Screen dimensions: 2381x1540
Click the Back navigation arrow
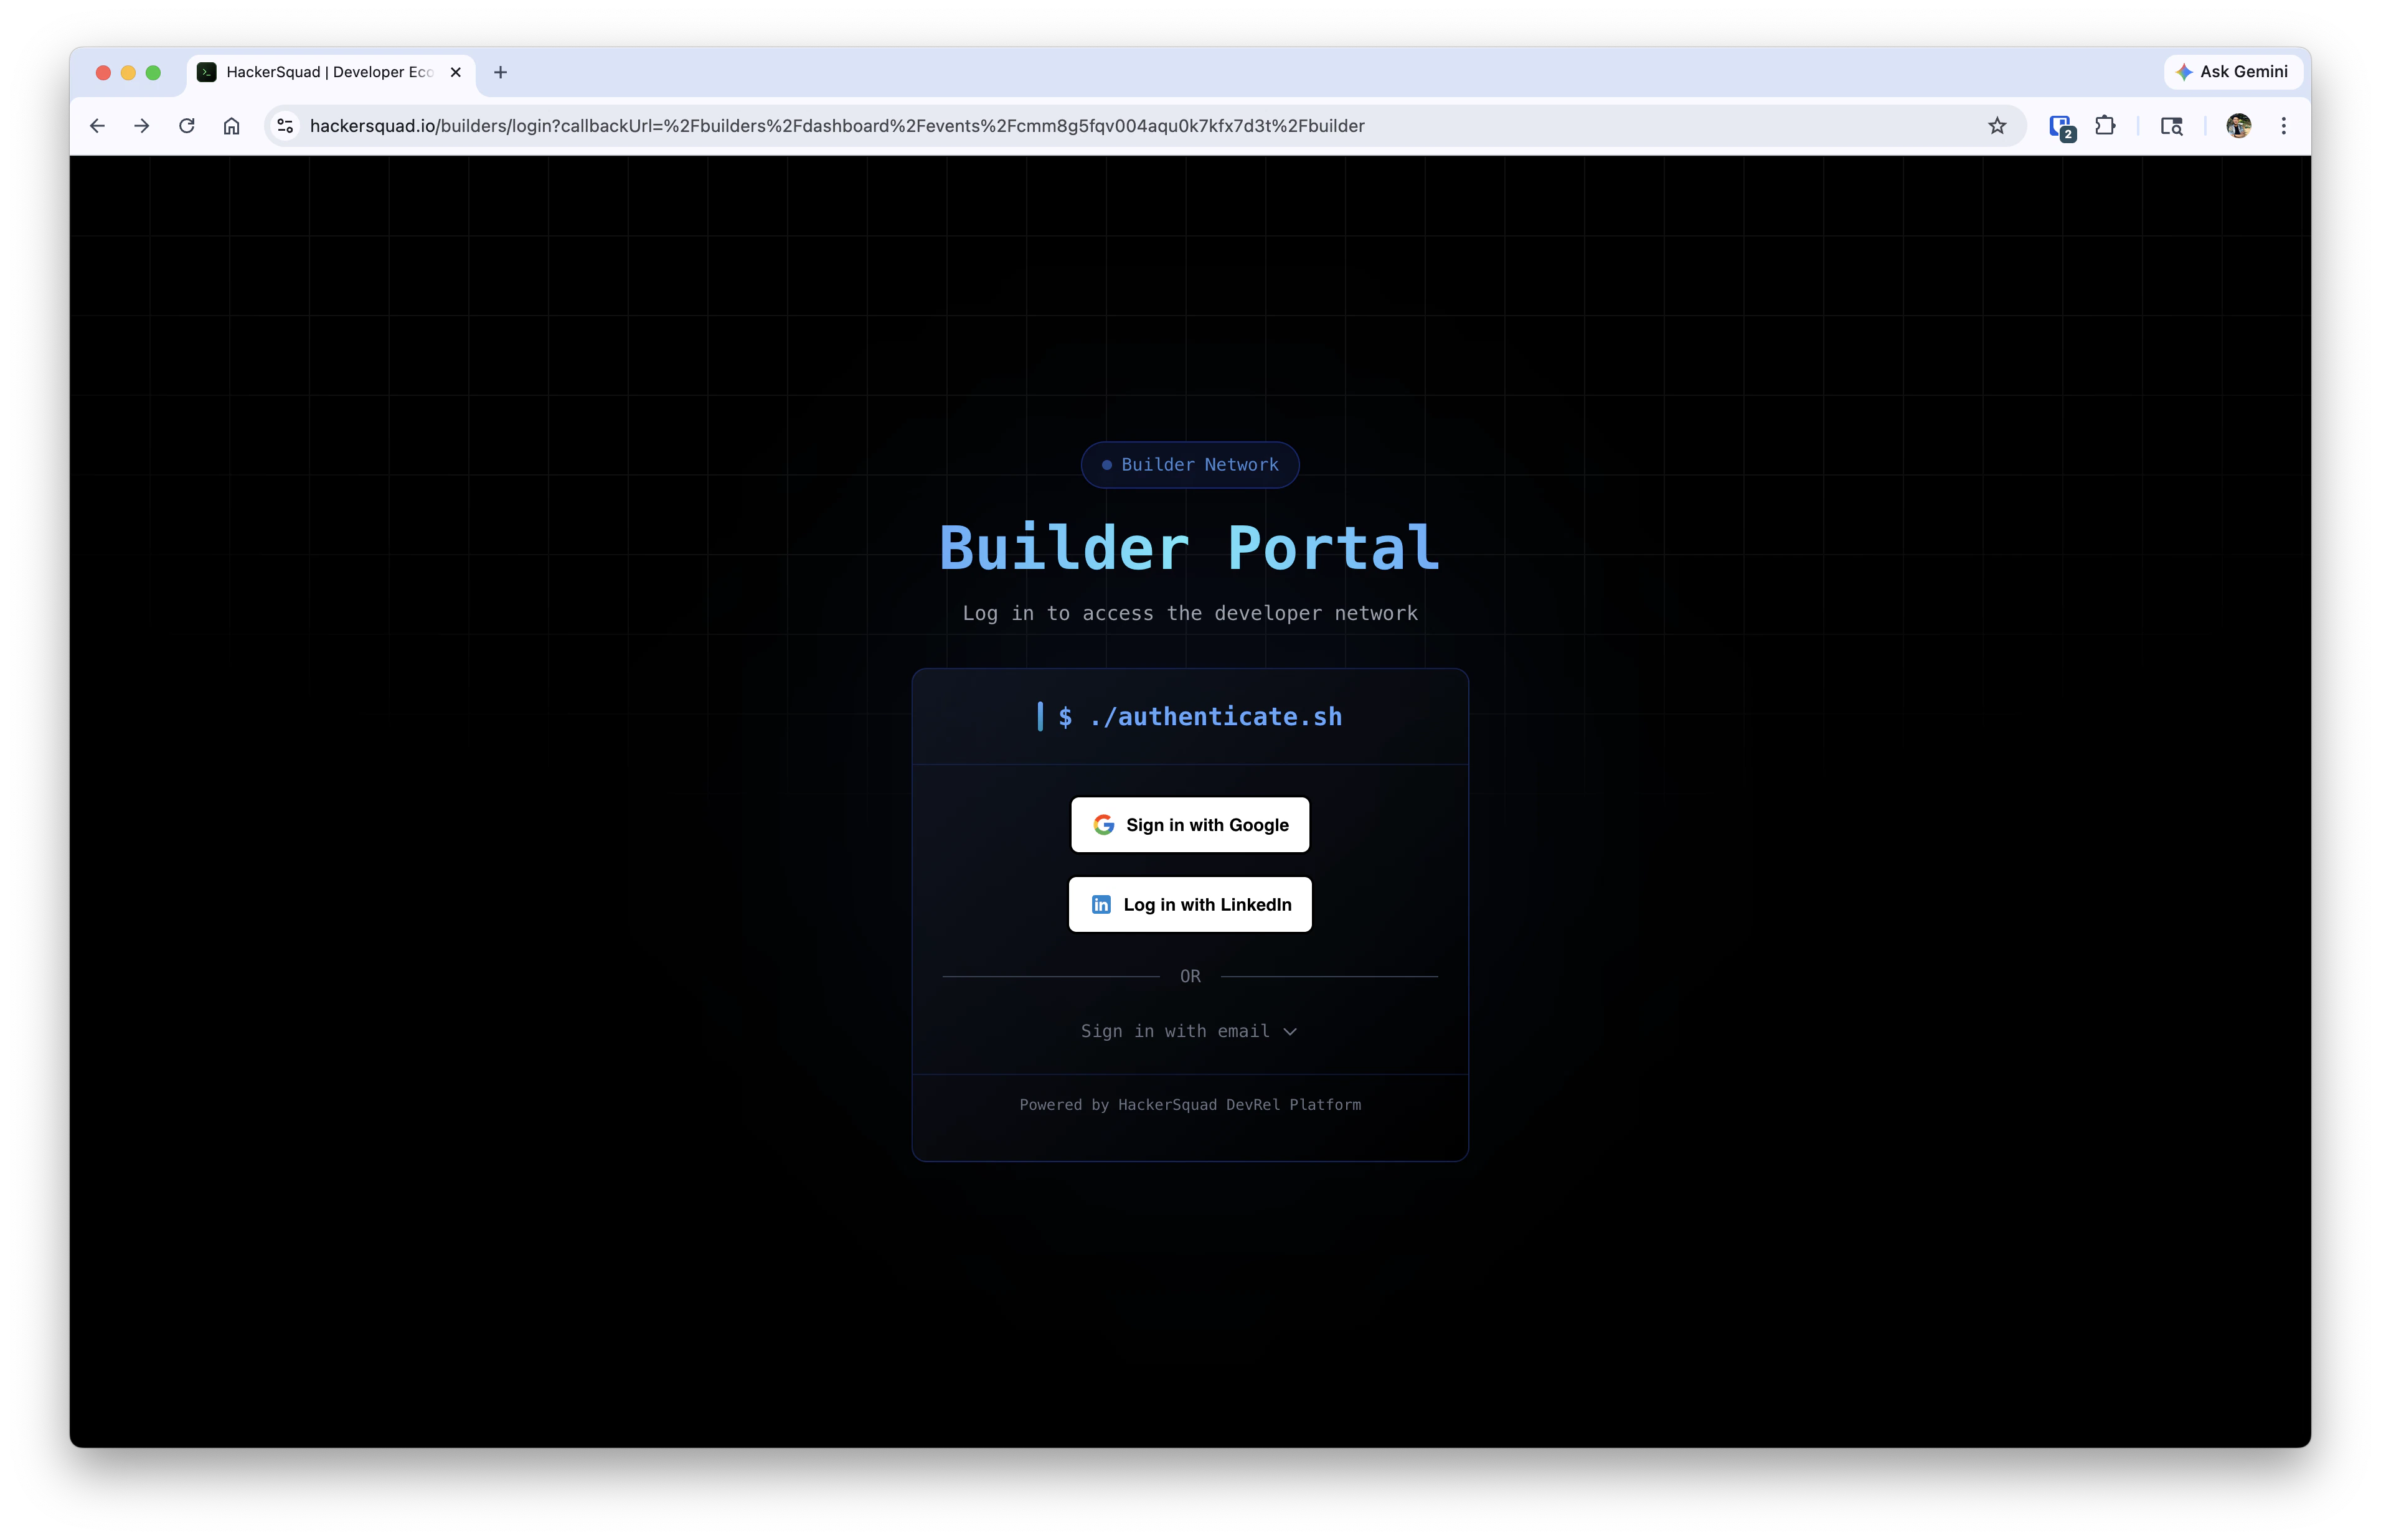96,125
